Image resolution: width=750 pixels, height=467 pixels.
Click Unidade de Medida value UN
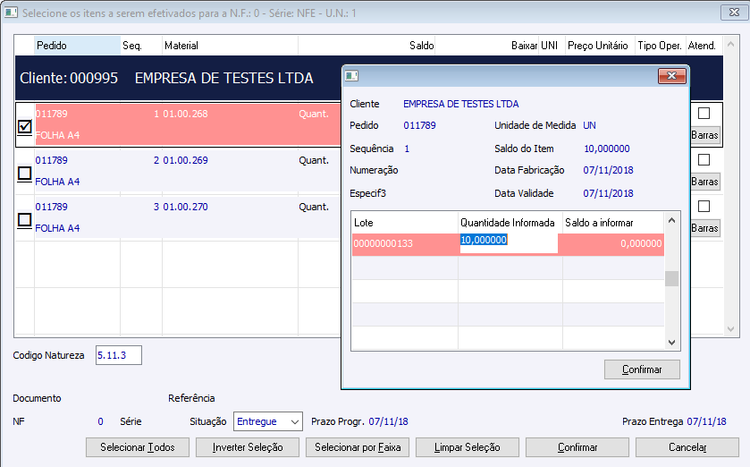click(x=589, y=125)
